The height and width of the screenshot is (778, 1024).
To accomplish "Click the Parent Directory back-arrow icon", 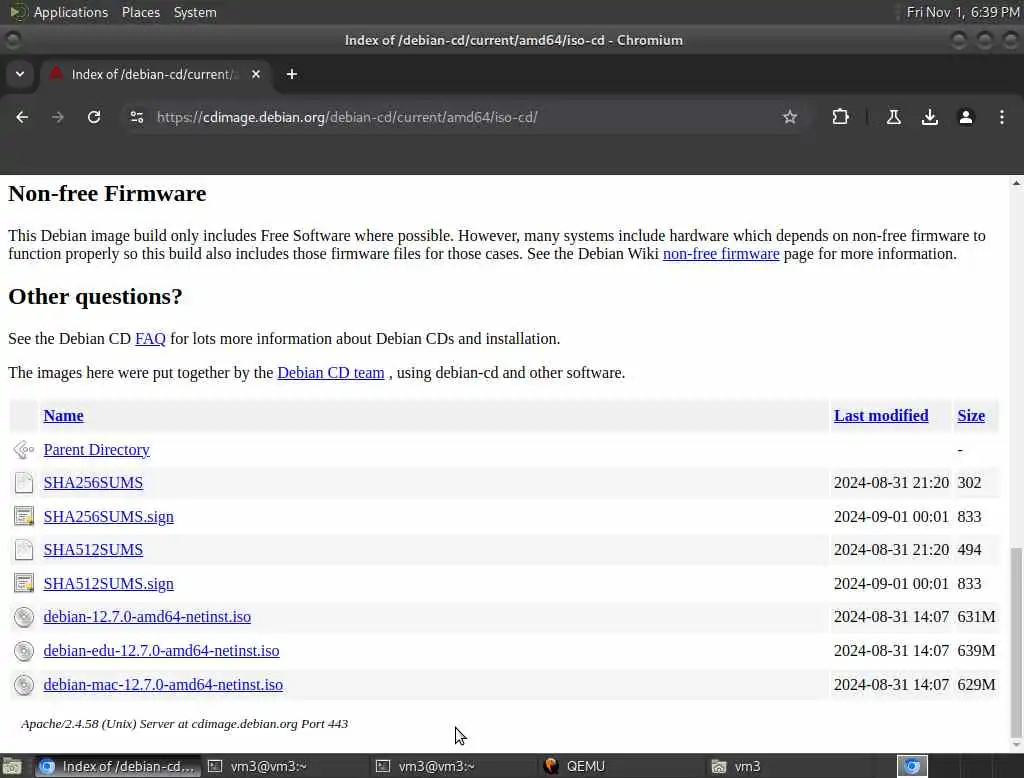I will pos(24,449).
